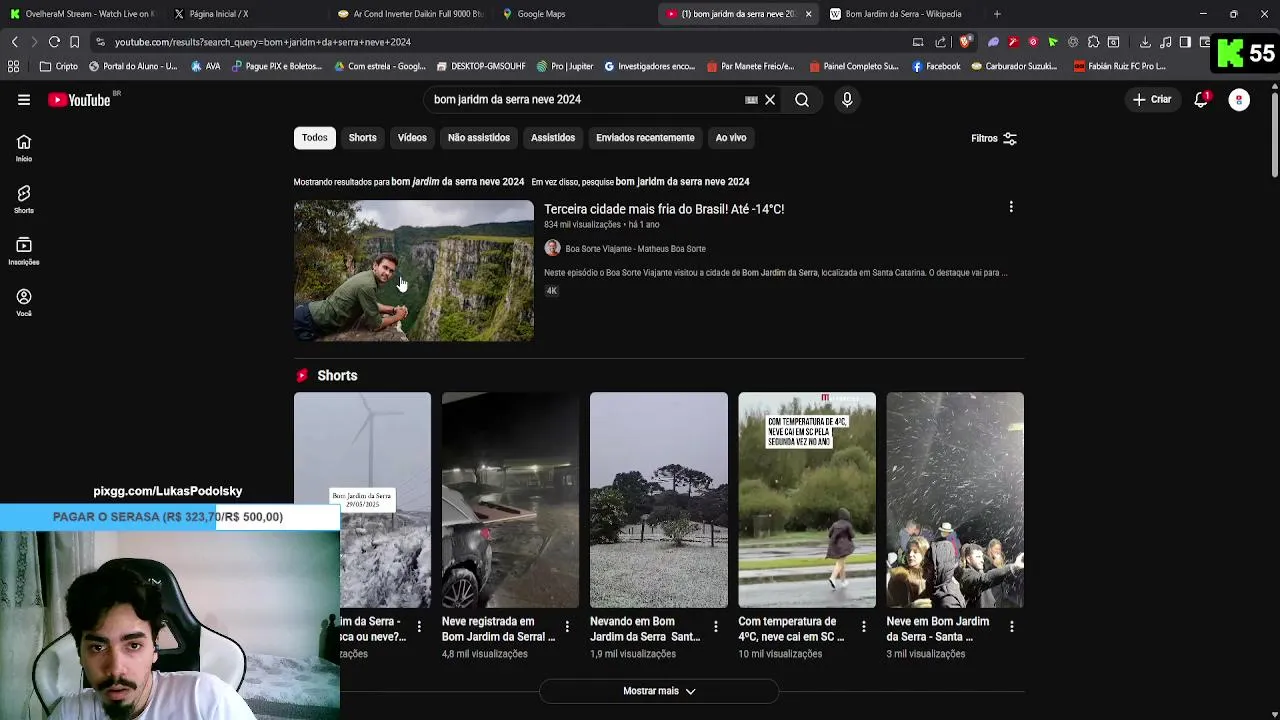The height and width of the screenshot is (720, 1280).
Task: Open more options for Neve registrada short
Action: click(567, 627)
